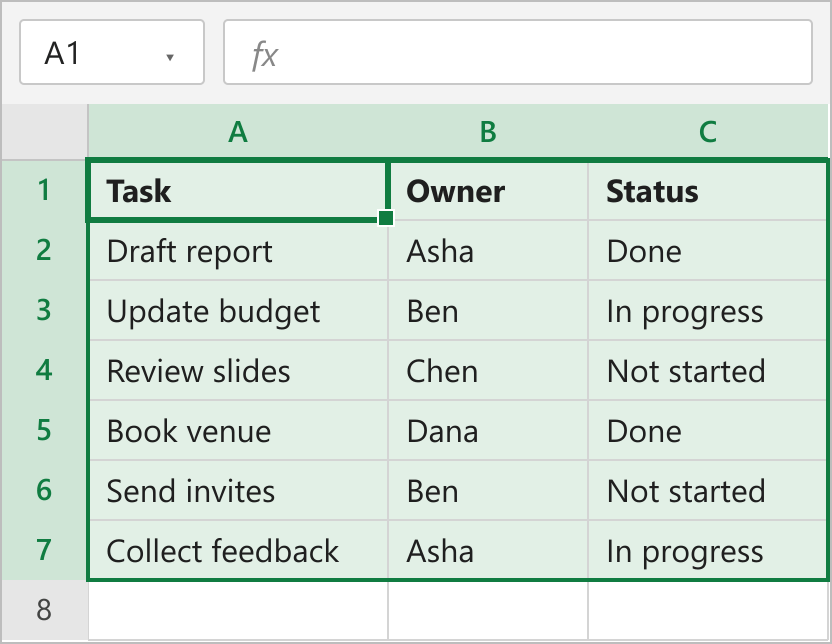Viewport: 832px width, 644px height.
Task: Select the Task header cell
Action: pos(238,190)
